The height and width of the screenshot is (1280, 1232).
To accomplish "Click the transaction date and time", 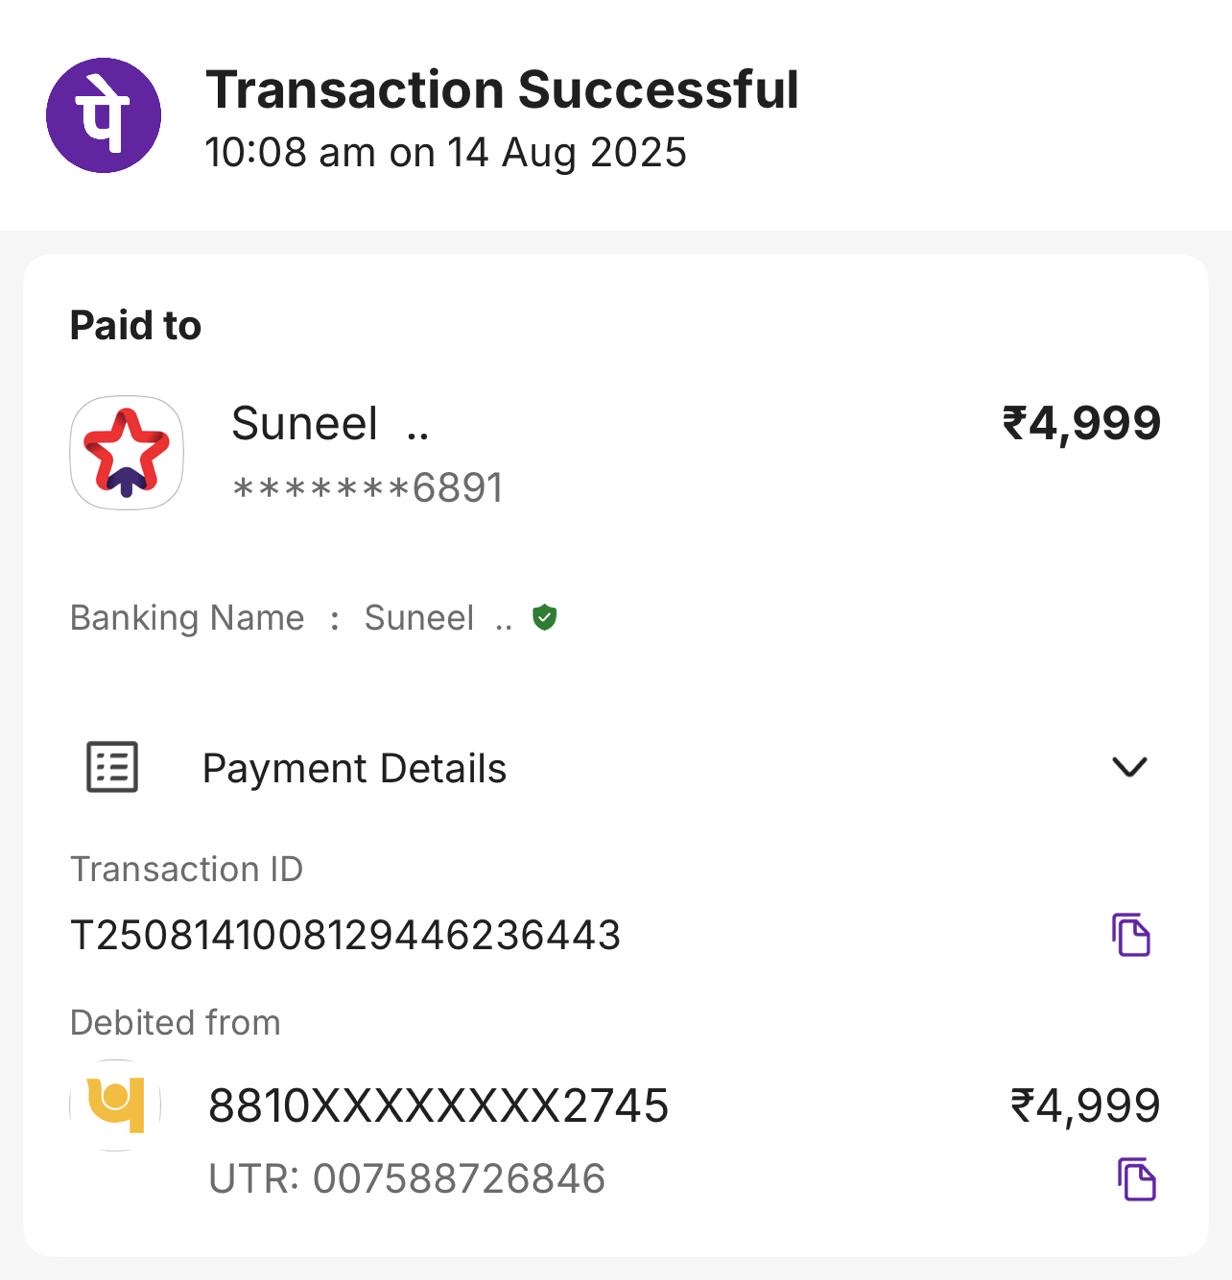I will [445, 153].
